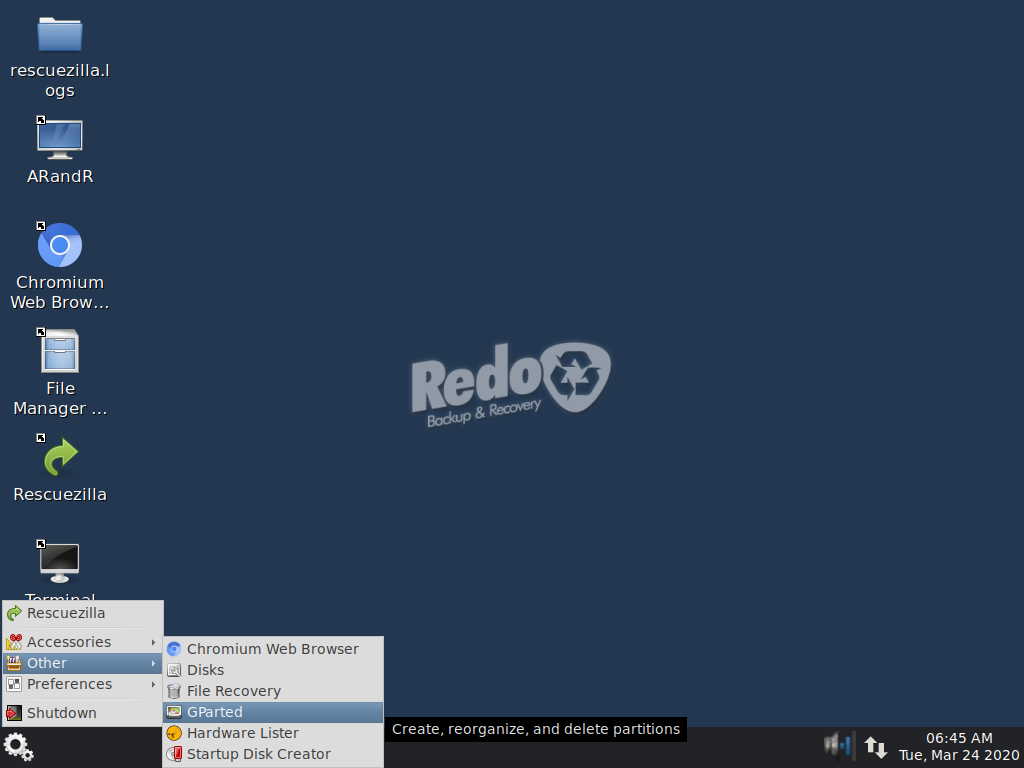The width and height of the screenshot is (1024, 768).
Task: Open the File Manager desktop icon
Action: 60,352
